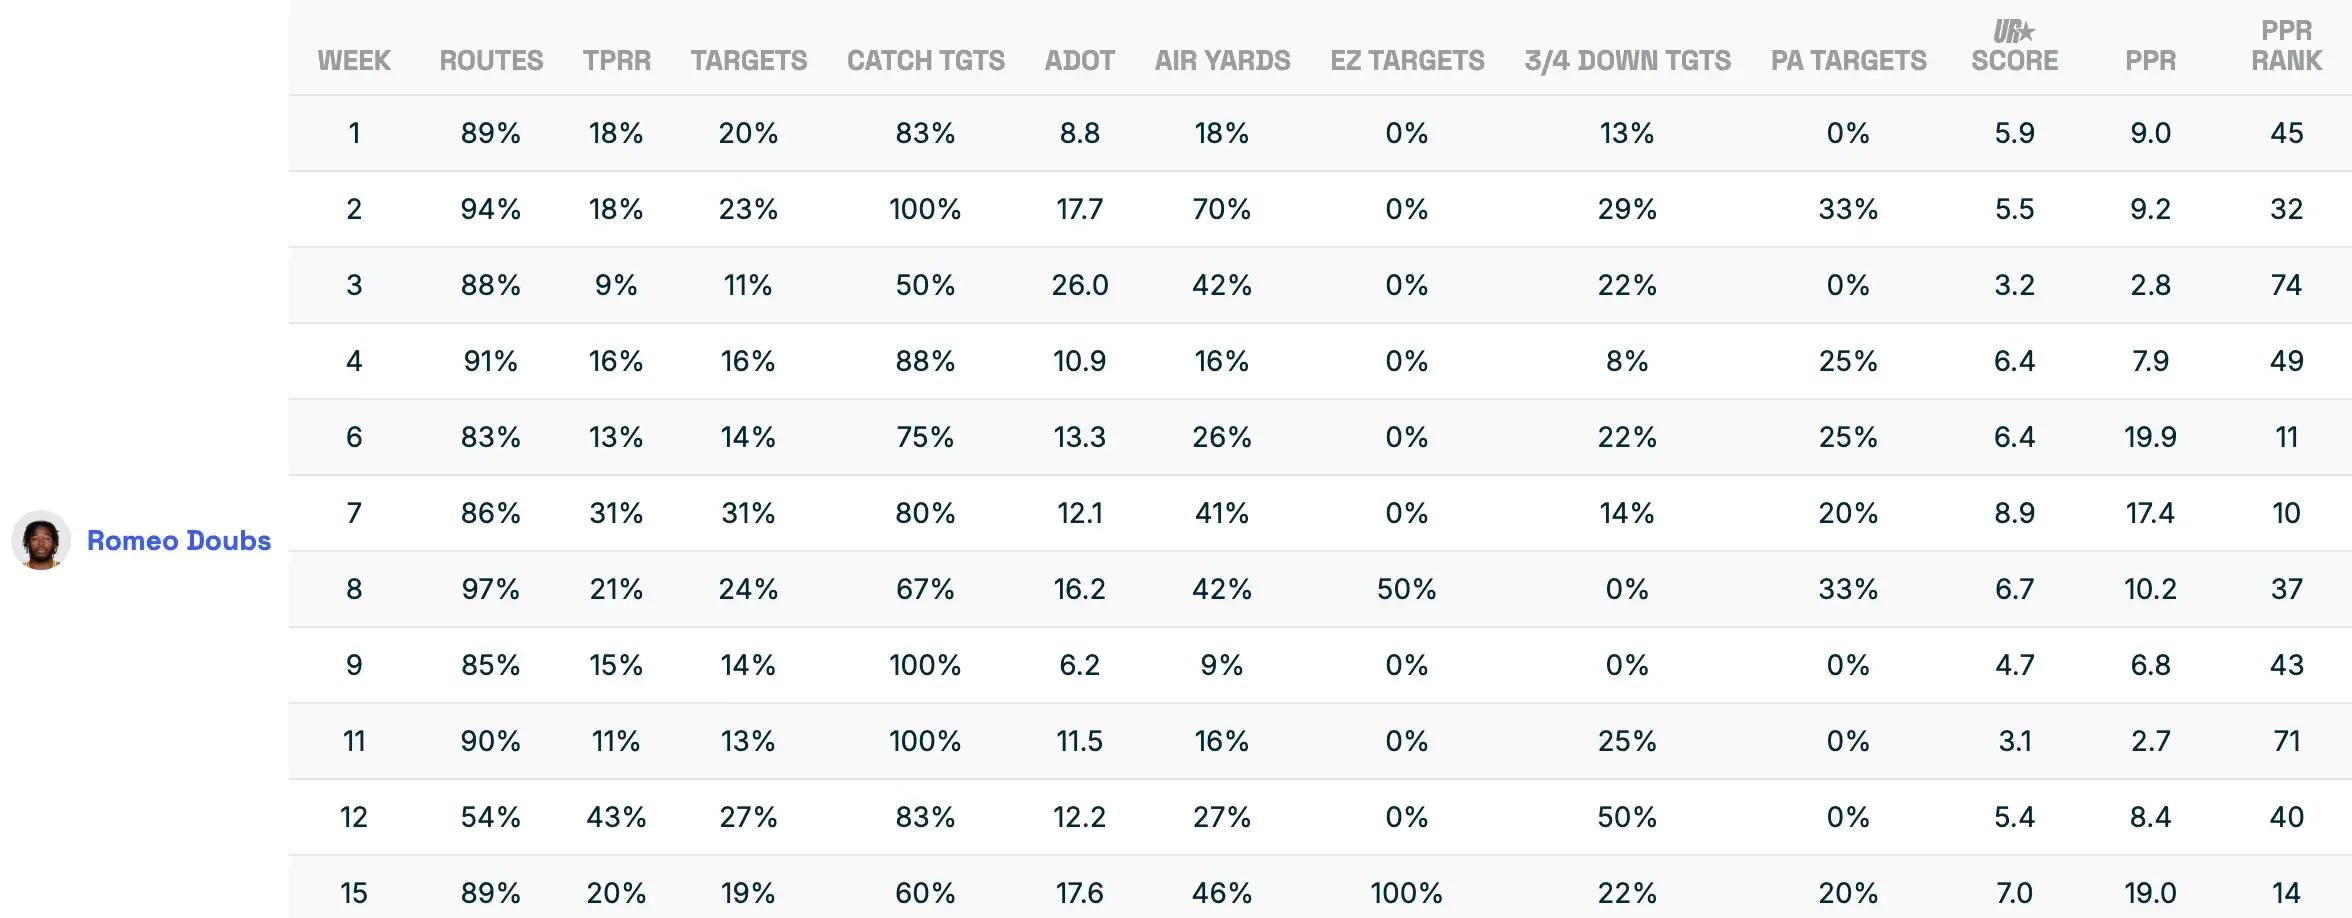
Task: Click the week 6 PPR value 19.9
Action: coord(2150,437)
